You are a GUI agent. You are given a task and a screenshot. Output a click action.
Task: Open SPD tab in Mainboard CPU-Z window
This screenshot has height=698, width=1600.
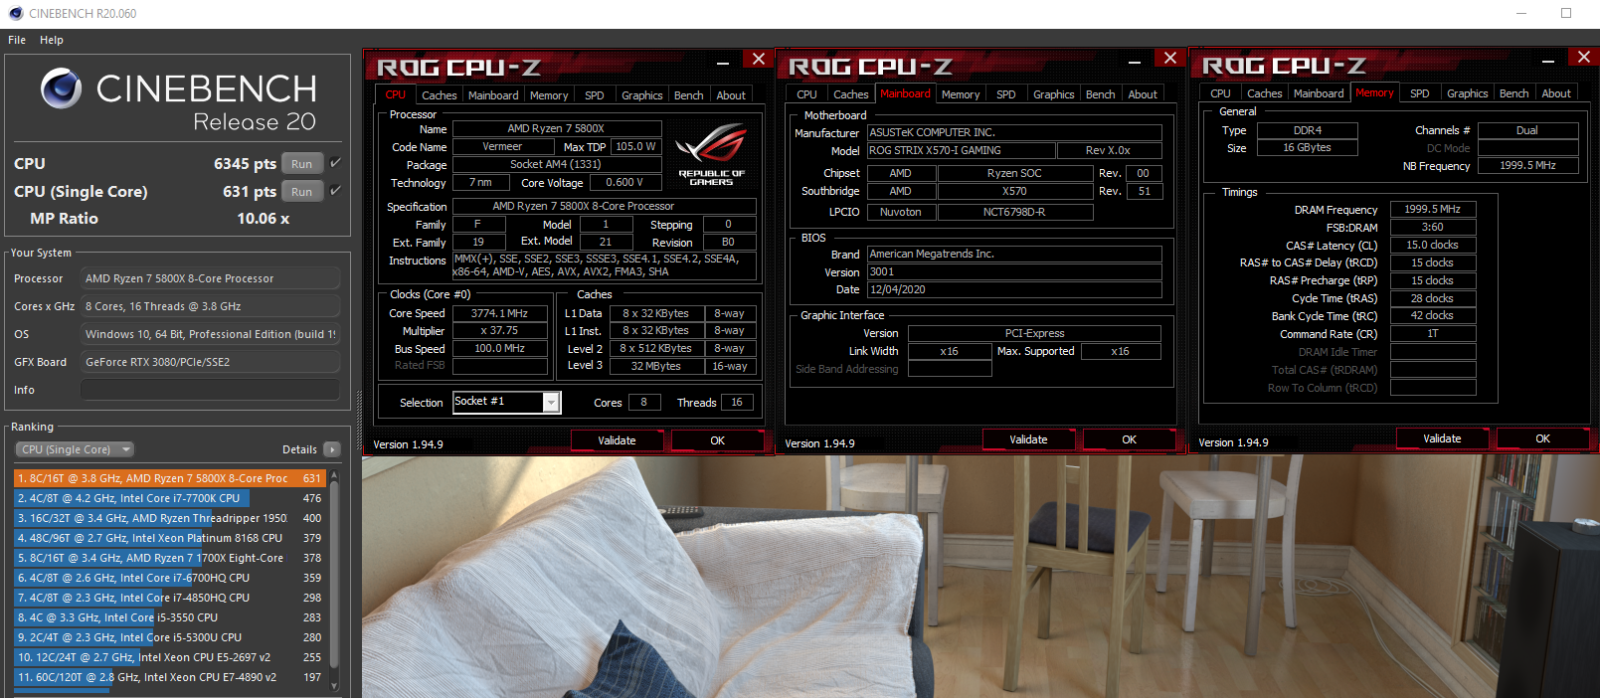[1006, 95]
